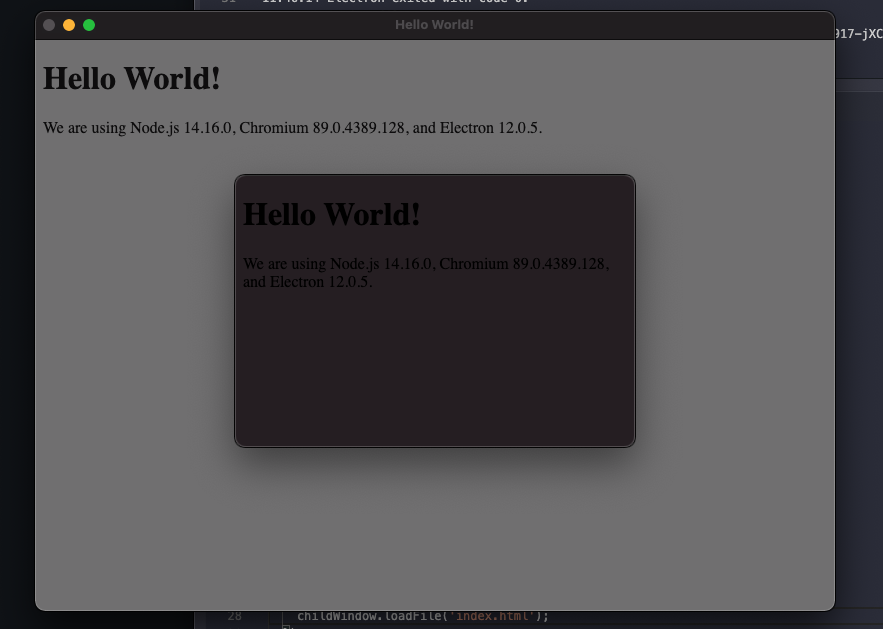Click the '917–jXC' terminal session label
883x629 pixels.
pyautogui.click(x=858, y=32)
